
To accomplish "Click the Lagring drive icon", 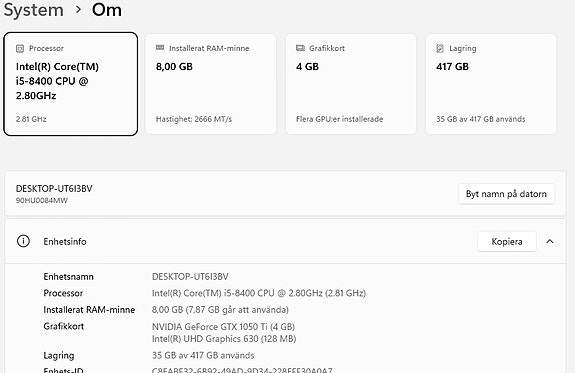I will pos(440,48).
